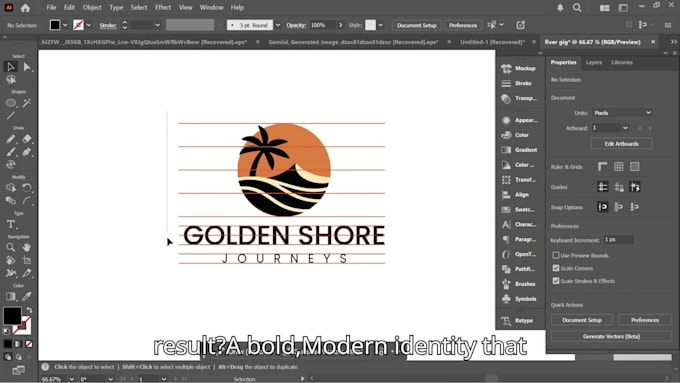The width and height of the screenshot is (680, 383).
Task: Expand the Opacity arrow
Action: (x=340, y=25)
